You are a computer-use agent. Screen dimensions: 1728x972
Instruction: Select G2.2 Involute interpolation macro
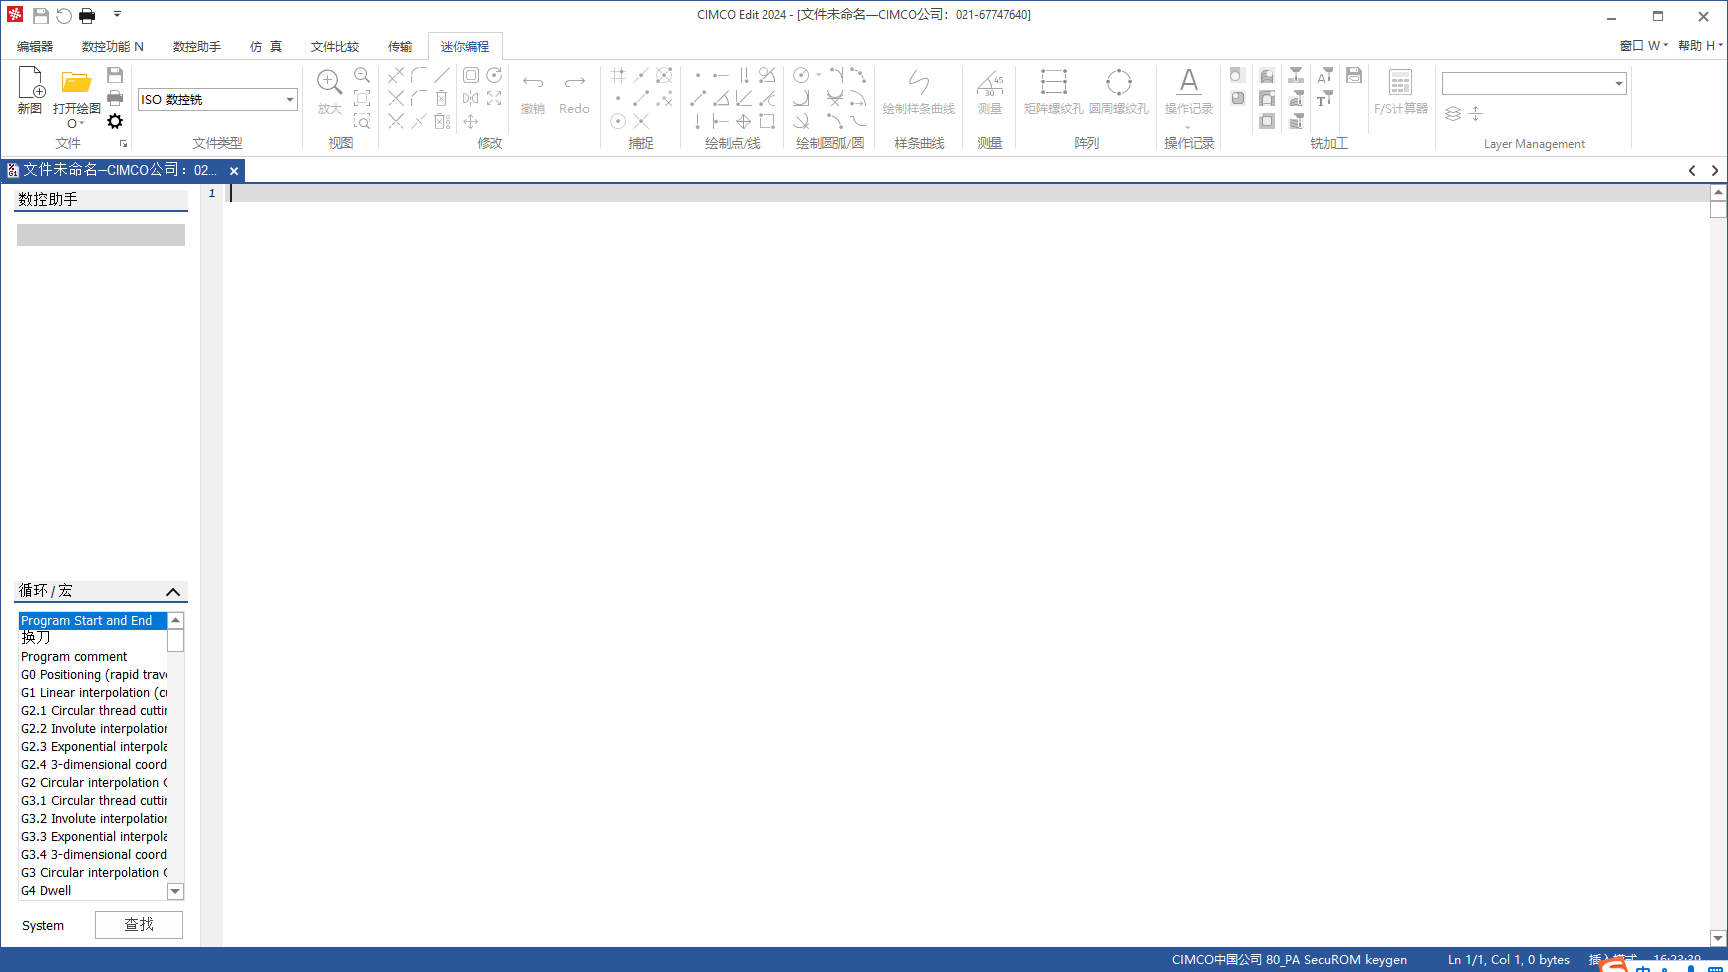(x=92, y=728)
